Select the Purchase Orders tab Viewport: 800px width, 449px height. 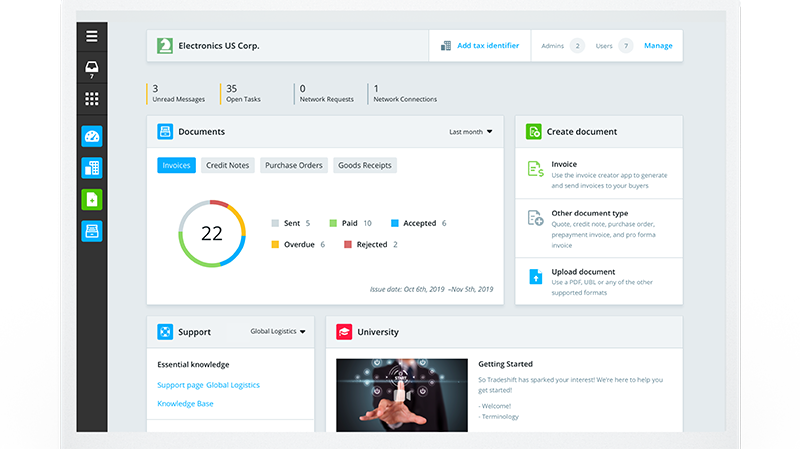(294, 165)
